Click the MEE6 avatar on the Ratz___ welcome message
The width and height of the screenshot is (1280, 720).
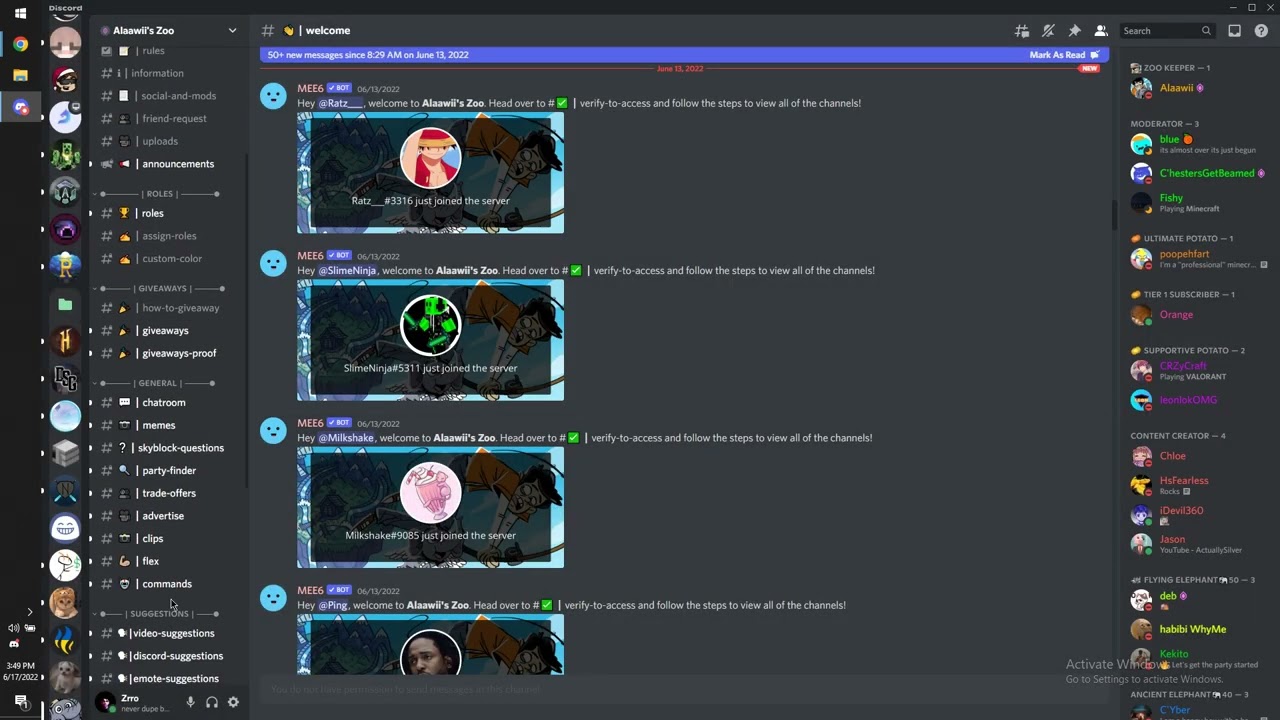click(x=273, y=96)
